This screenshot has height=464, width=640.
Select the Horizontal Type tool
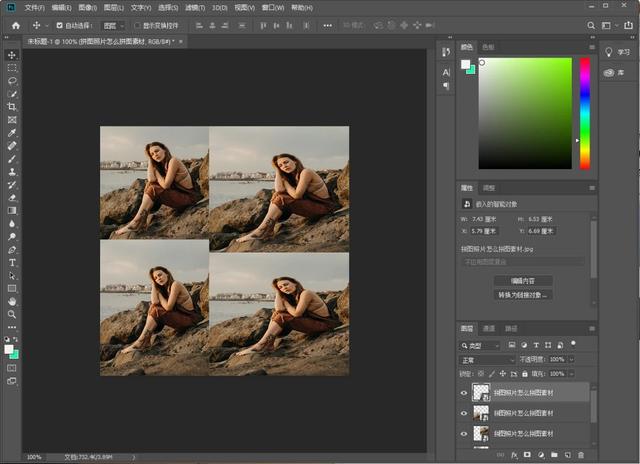pyautogui.click(x=12, y=262)
